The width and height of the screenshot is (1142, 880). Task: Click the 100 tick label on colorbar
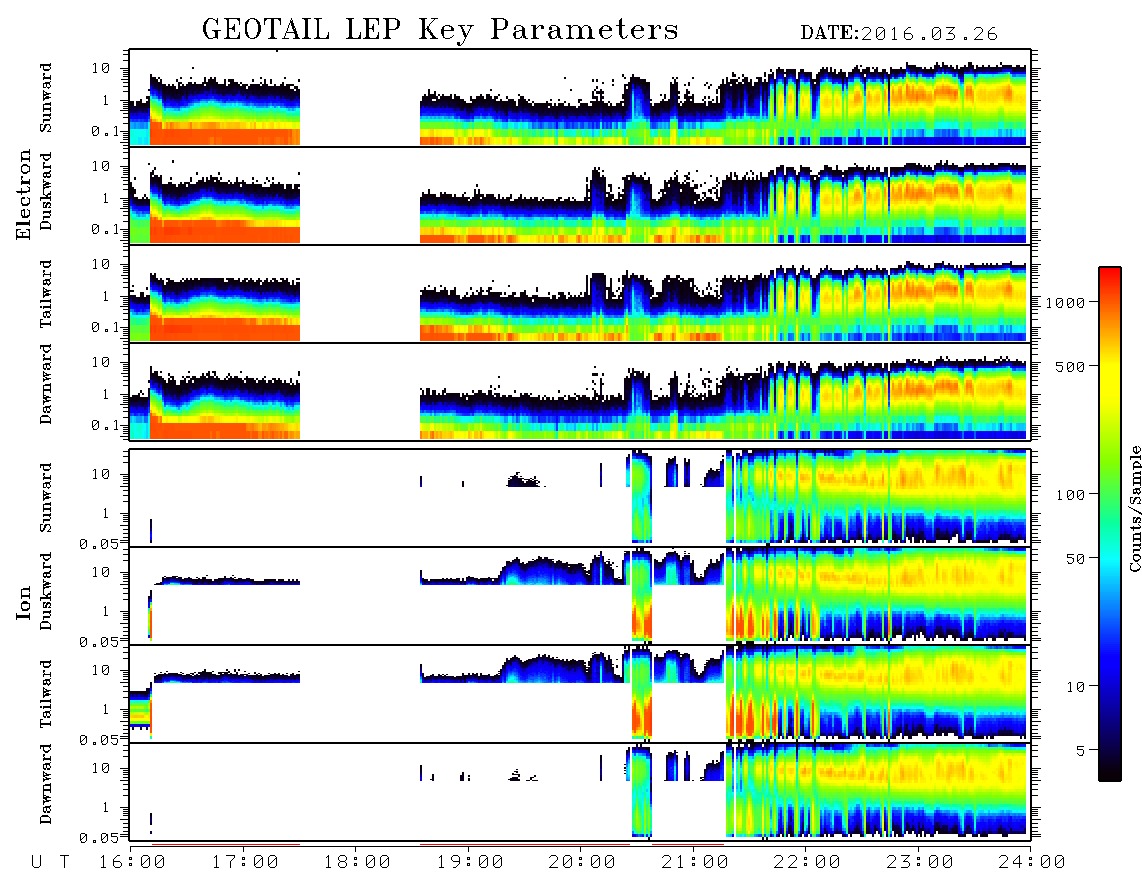pyautogui.click(x=1071, y=495)
